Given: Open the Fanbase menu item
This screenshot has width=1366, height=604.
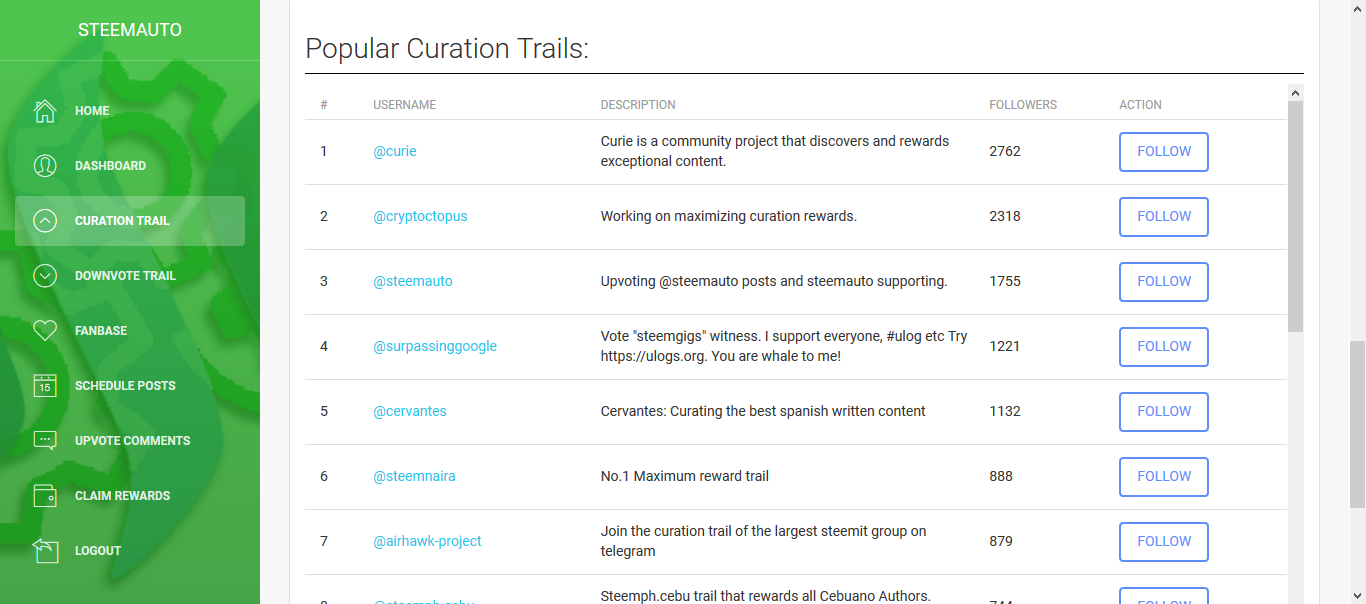Looking at the screenshot, I should point(101,331).
